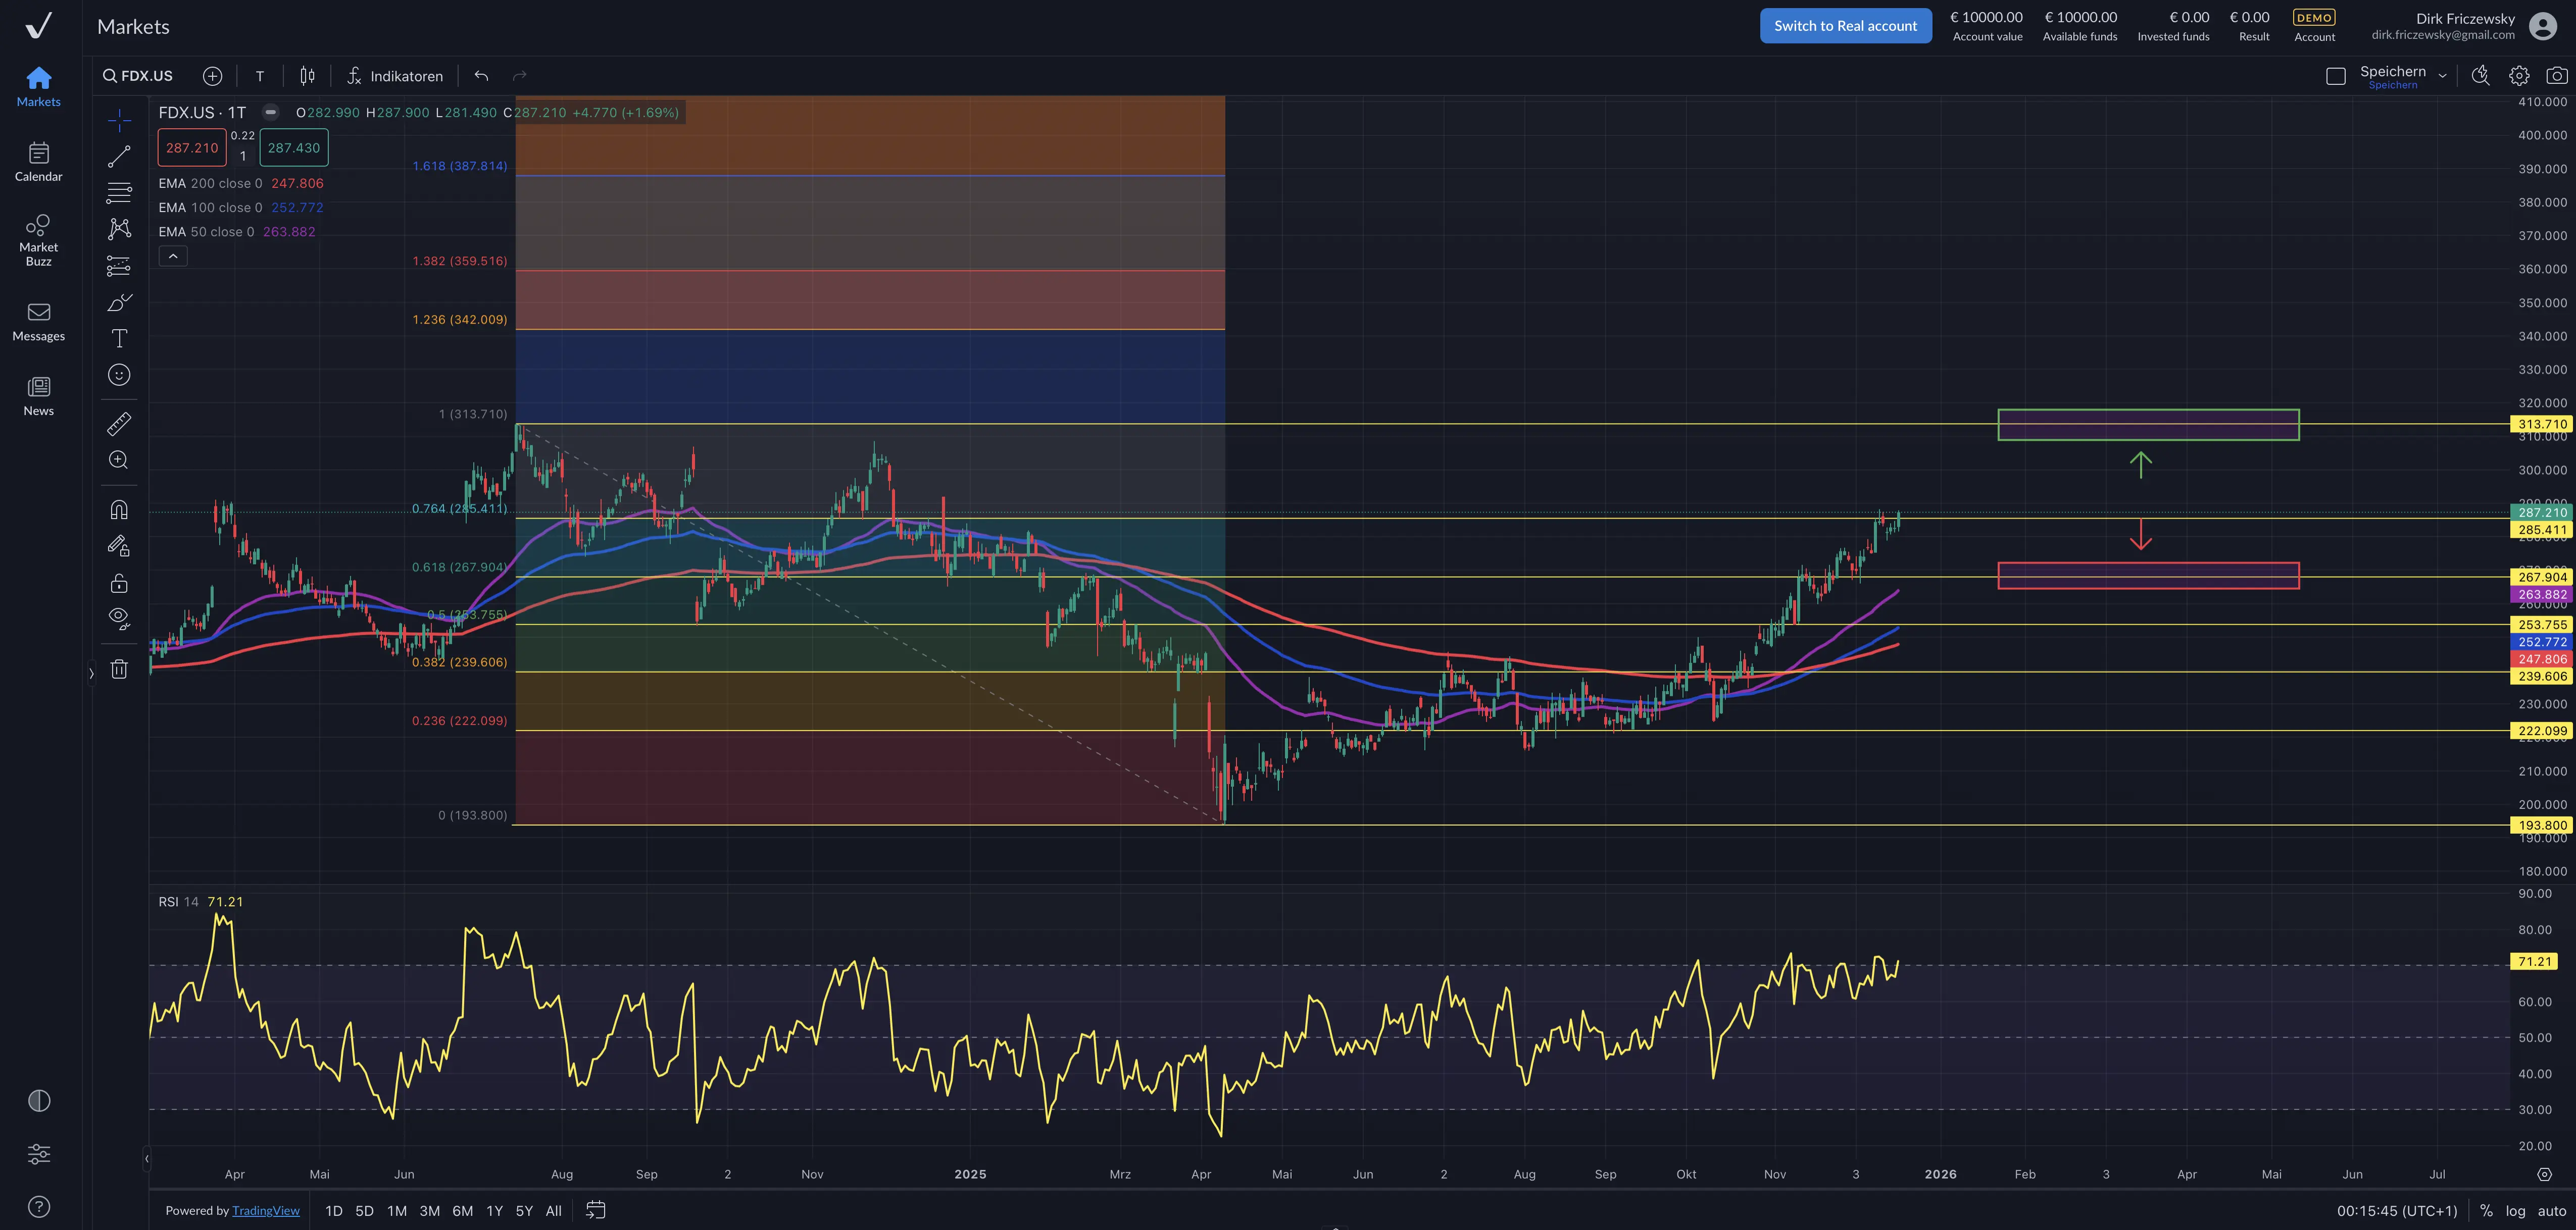Image resolution: width=2576 pixels, height=1230 pixels.
Task: Select the ruler measure tool
Action: click(x=119, y=424)
